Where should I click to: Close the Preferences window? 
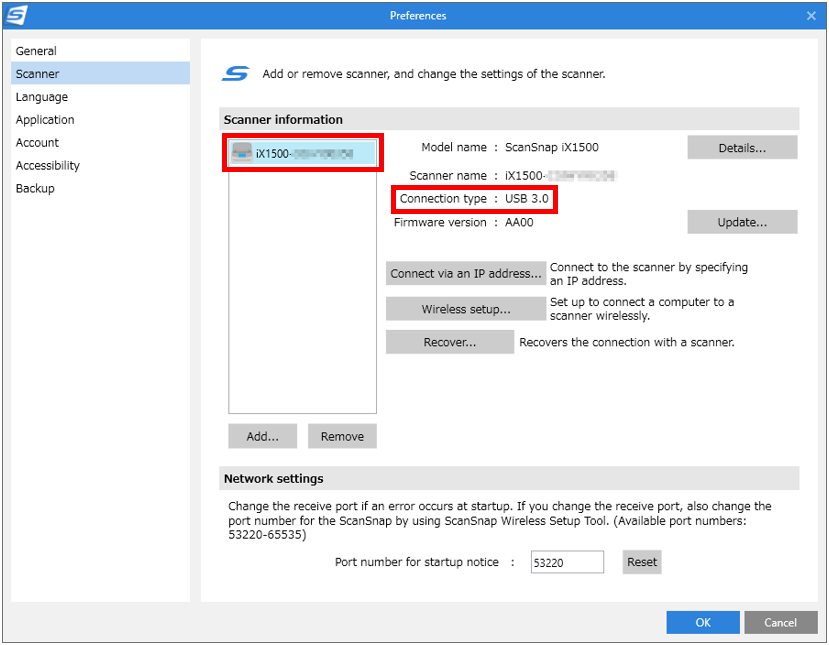point(811,16)
